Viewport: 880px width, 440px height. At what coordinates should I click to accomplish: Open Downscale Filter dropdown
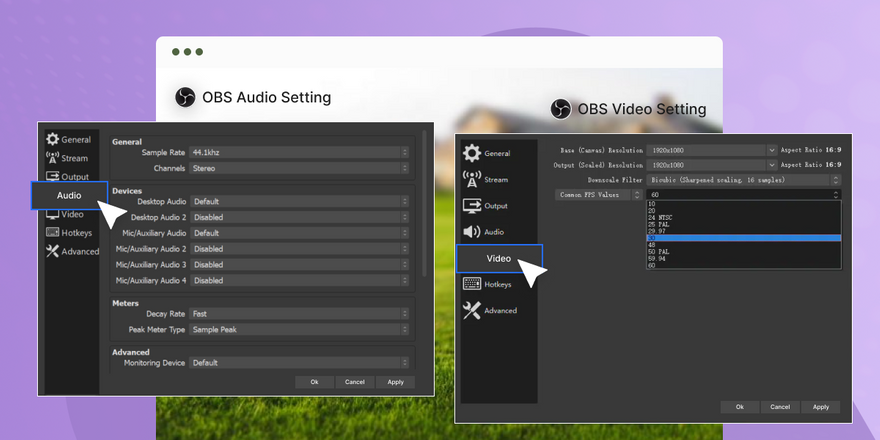point(744,180)
